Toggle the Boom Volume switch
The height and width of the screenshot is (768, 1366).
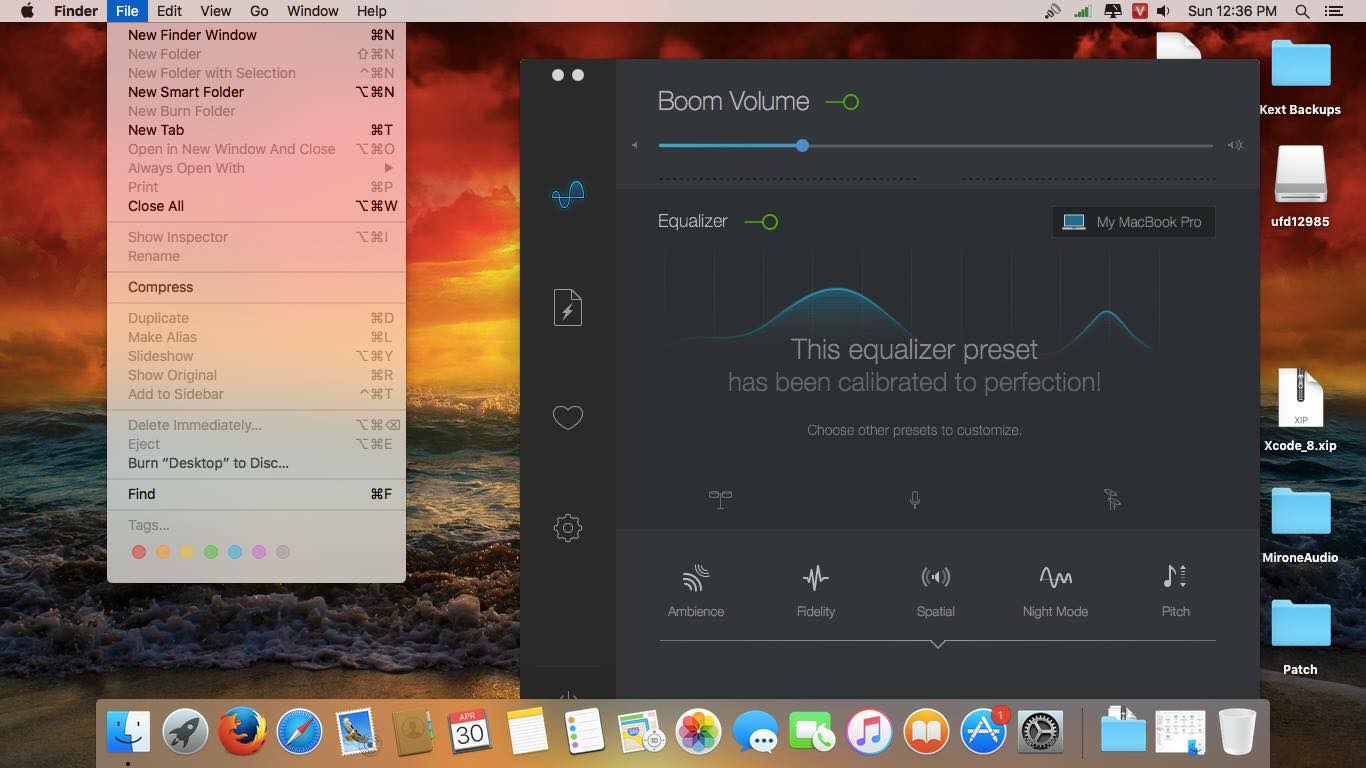tap(842, 102)
